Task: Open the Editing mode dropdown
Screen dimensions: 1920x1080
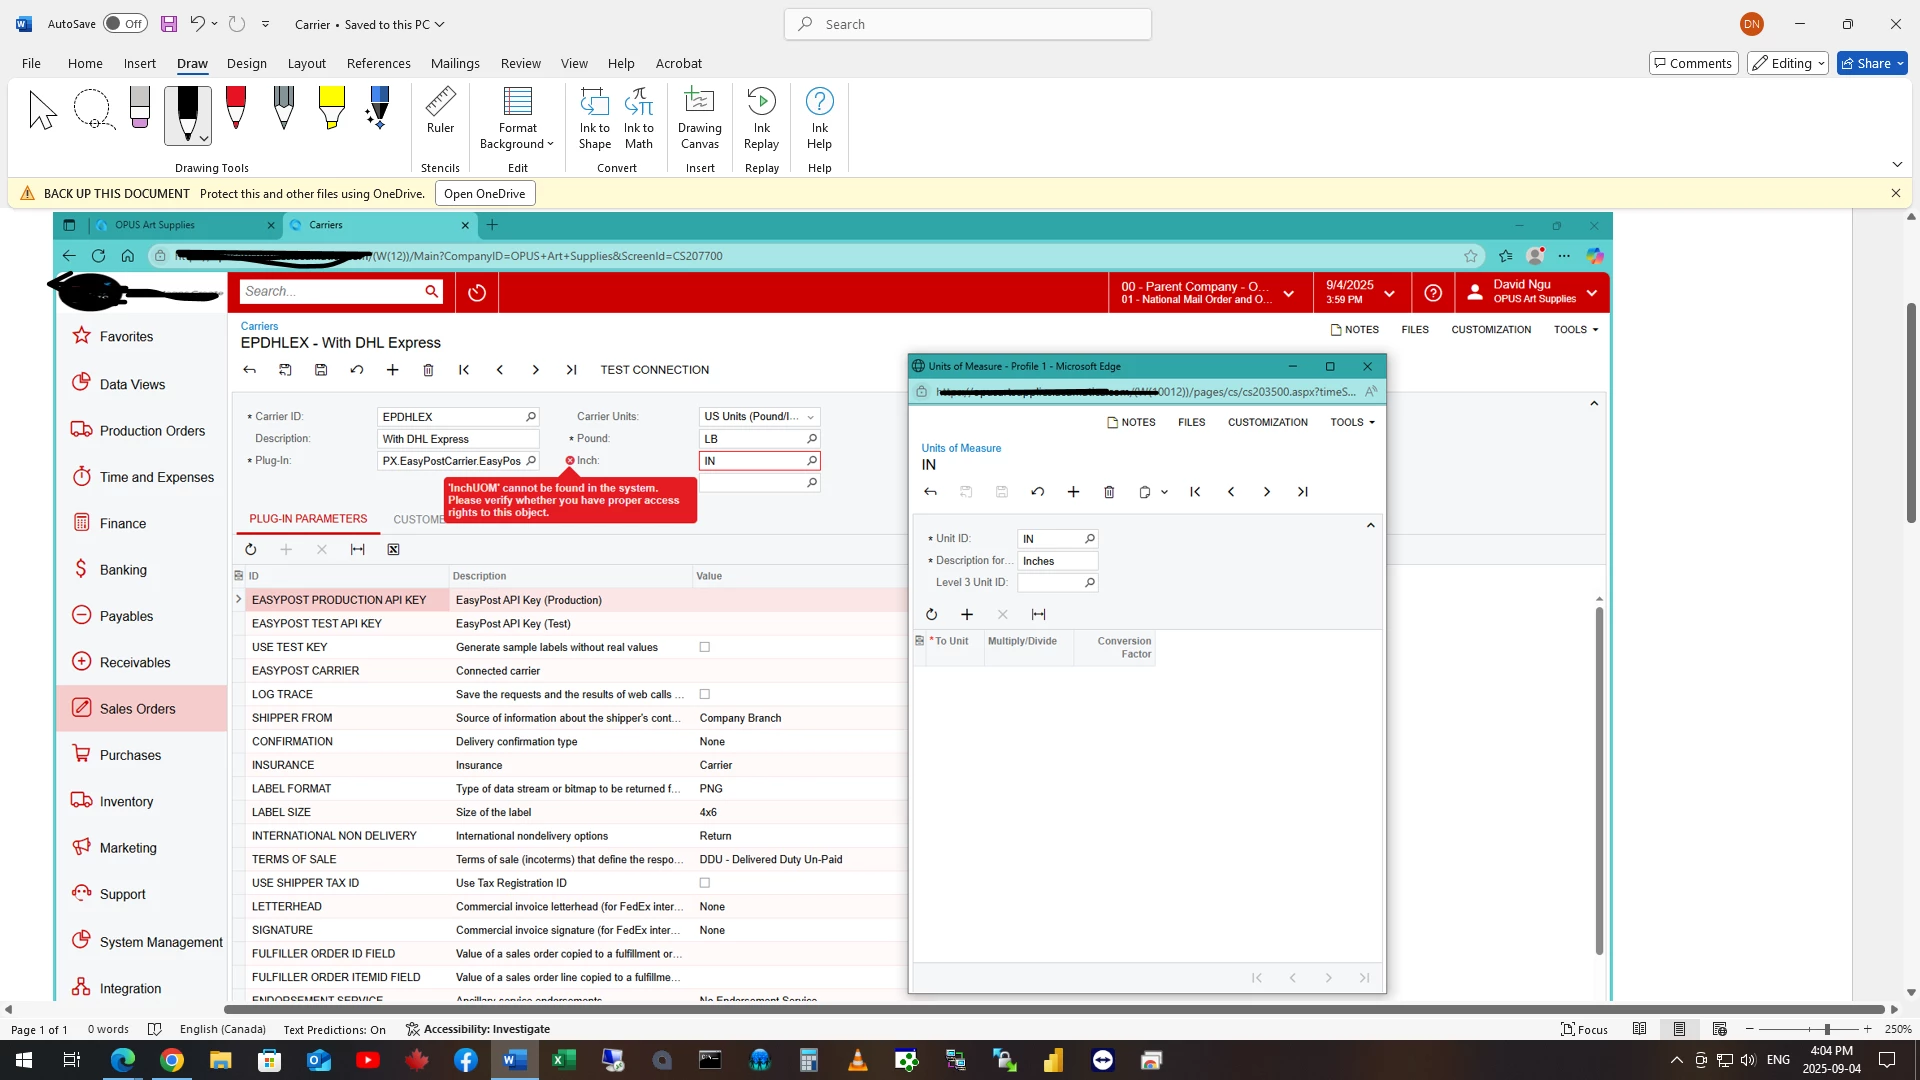Action: tap(1788, 63)
